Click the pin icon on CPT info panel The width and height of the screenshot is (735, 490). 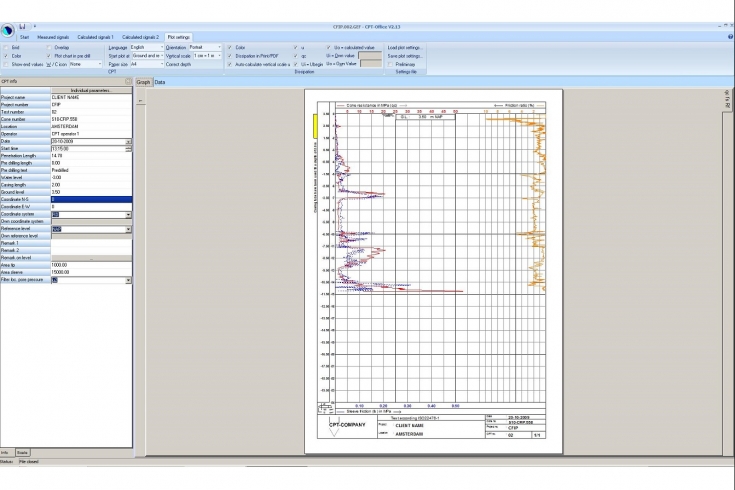[128, 79]
